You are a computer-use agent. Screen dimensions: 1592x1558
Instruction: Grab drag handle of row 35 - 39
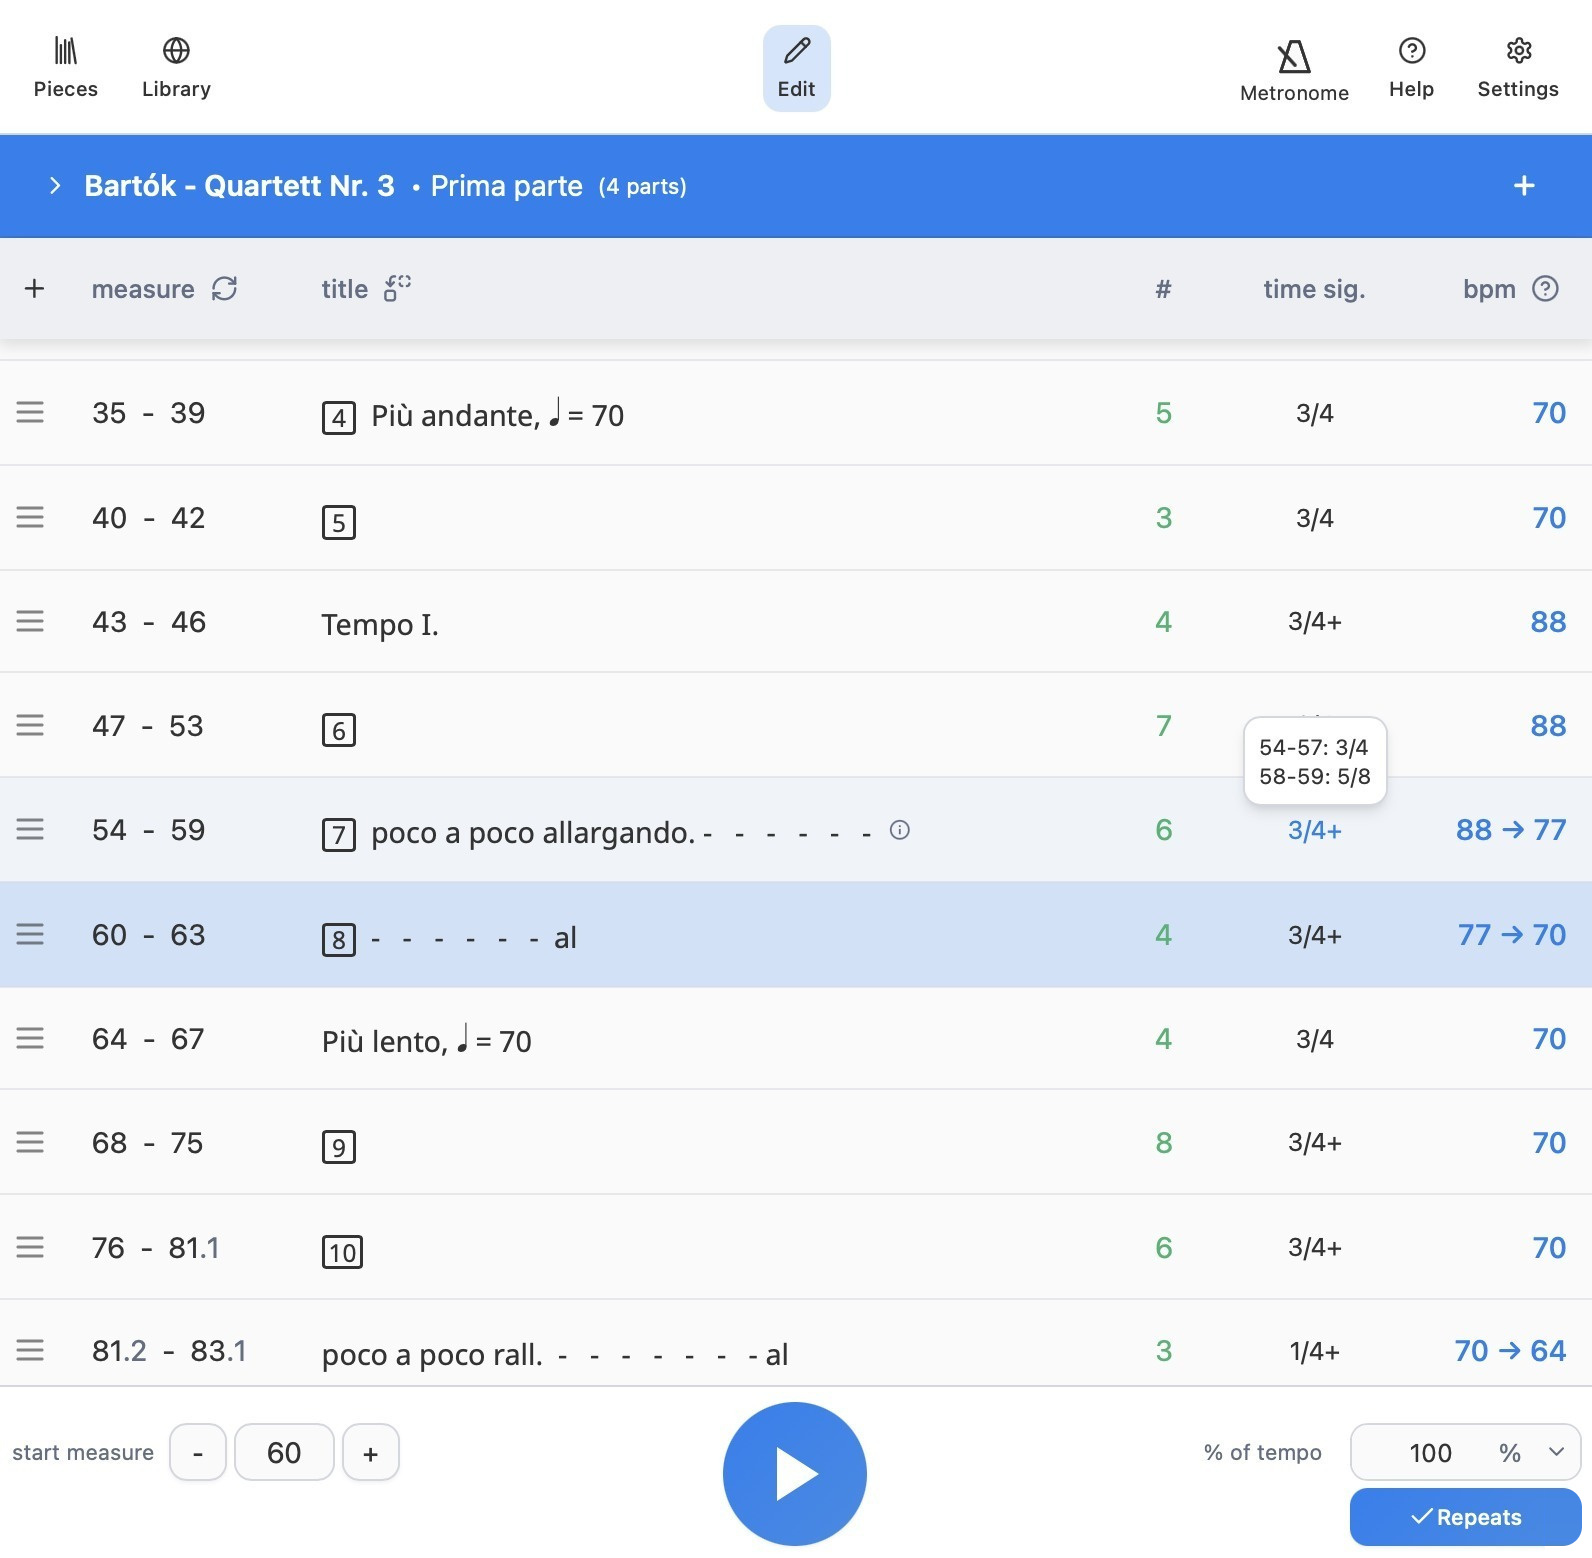coord(30,412)
